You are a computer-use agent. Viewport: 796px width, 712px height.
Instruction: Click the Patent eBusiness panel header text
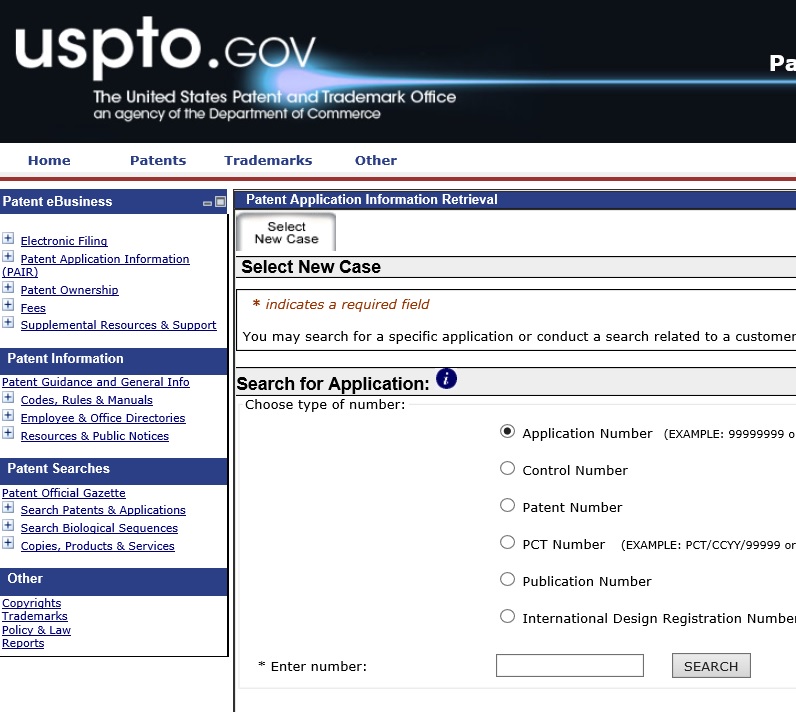click(57, 201)
